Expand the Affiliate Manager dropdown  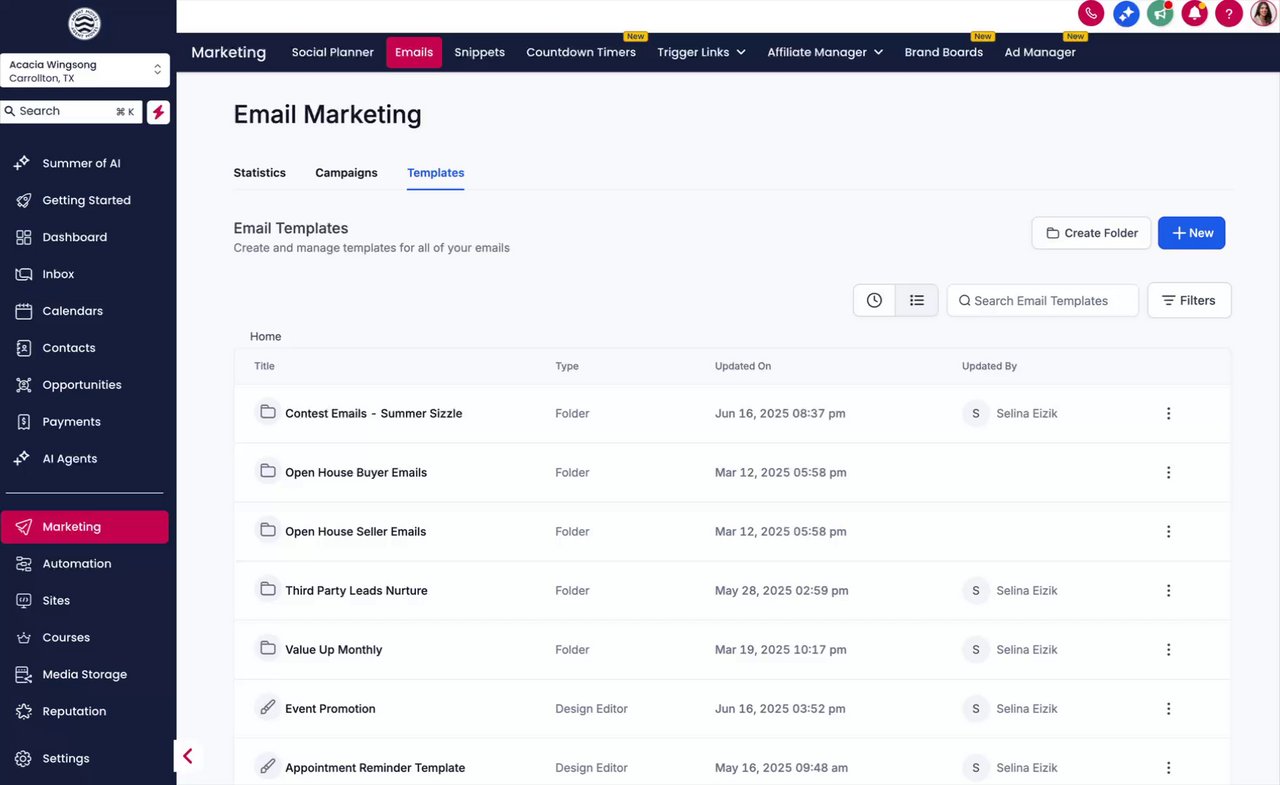825,52
